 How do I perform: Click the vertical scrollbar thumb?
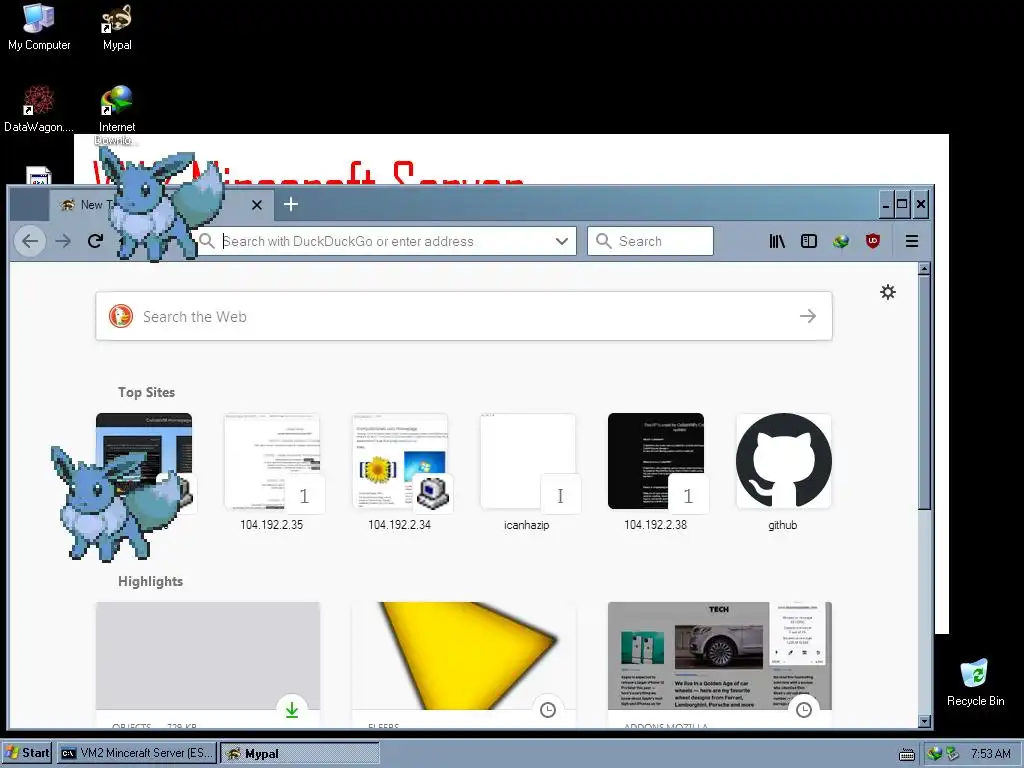(x=923, y=392)
